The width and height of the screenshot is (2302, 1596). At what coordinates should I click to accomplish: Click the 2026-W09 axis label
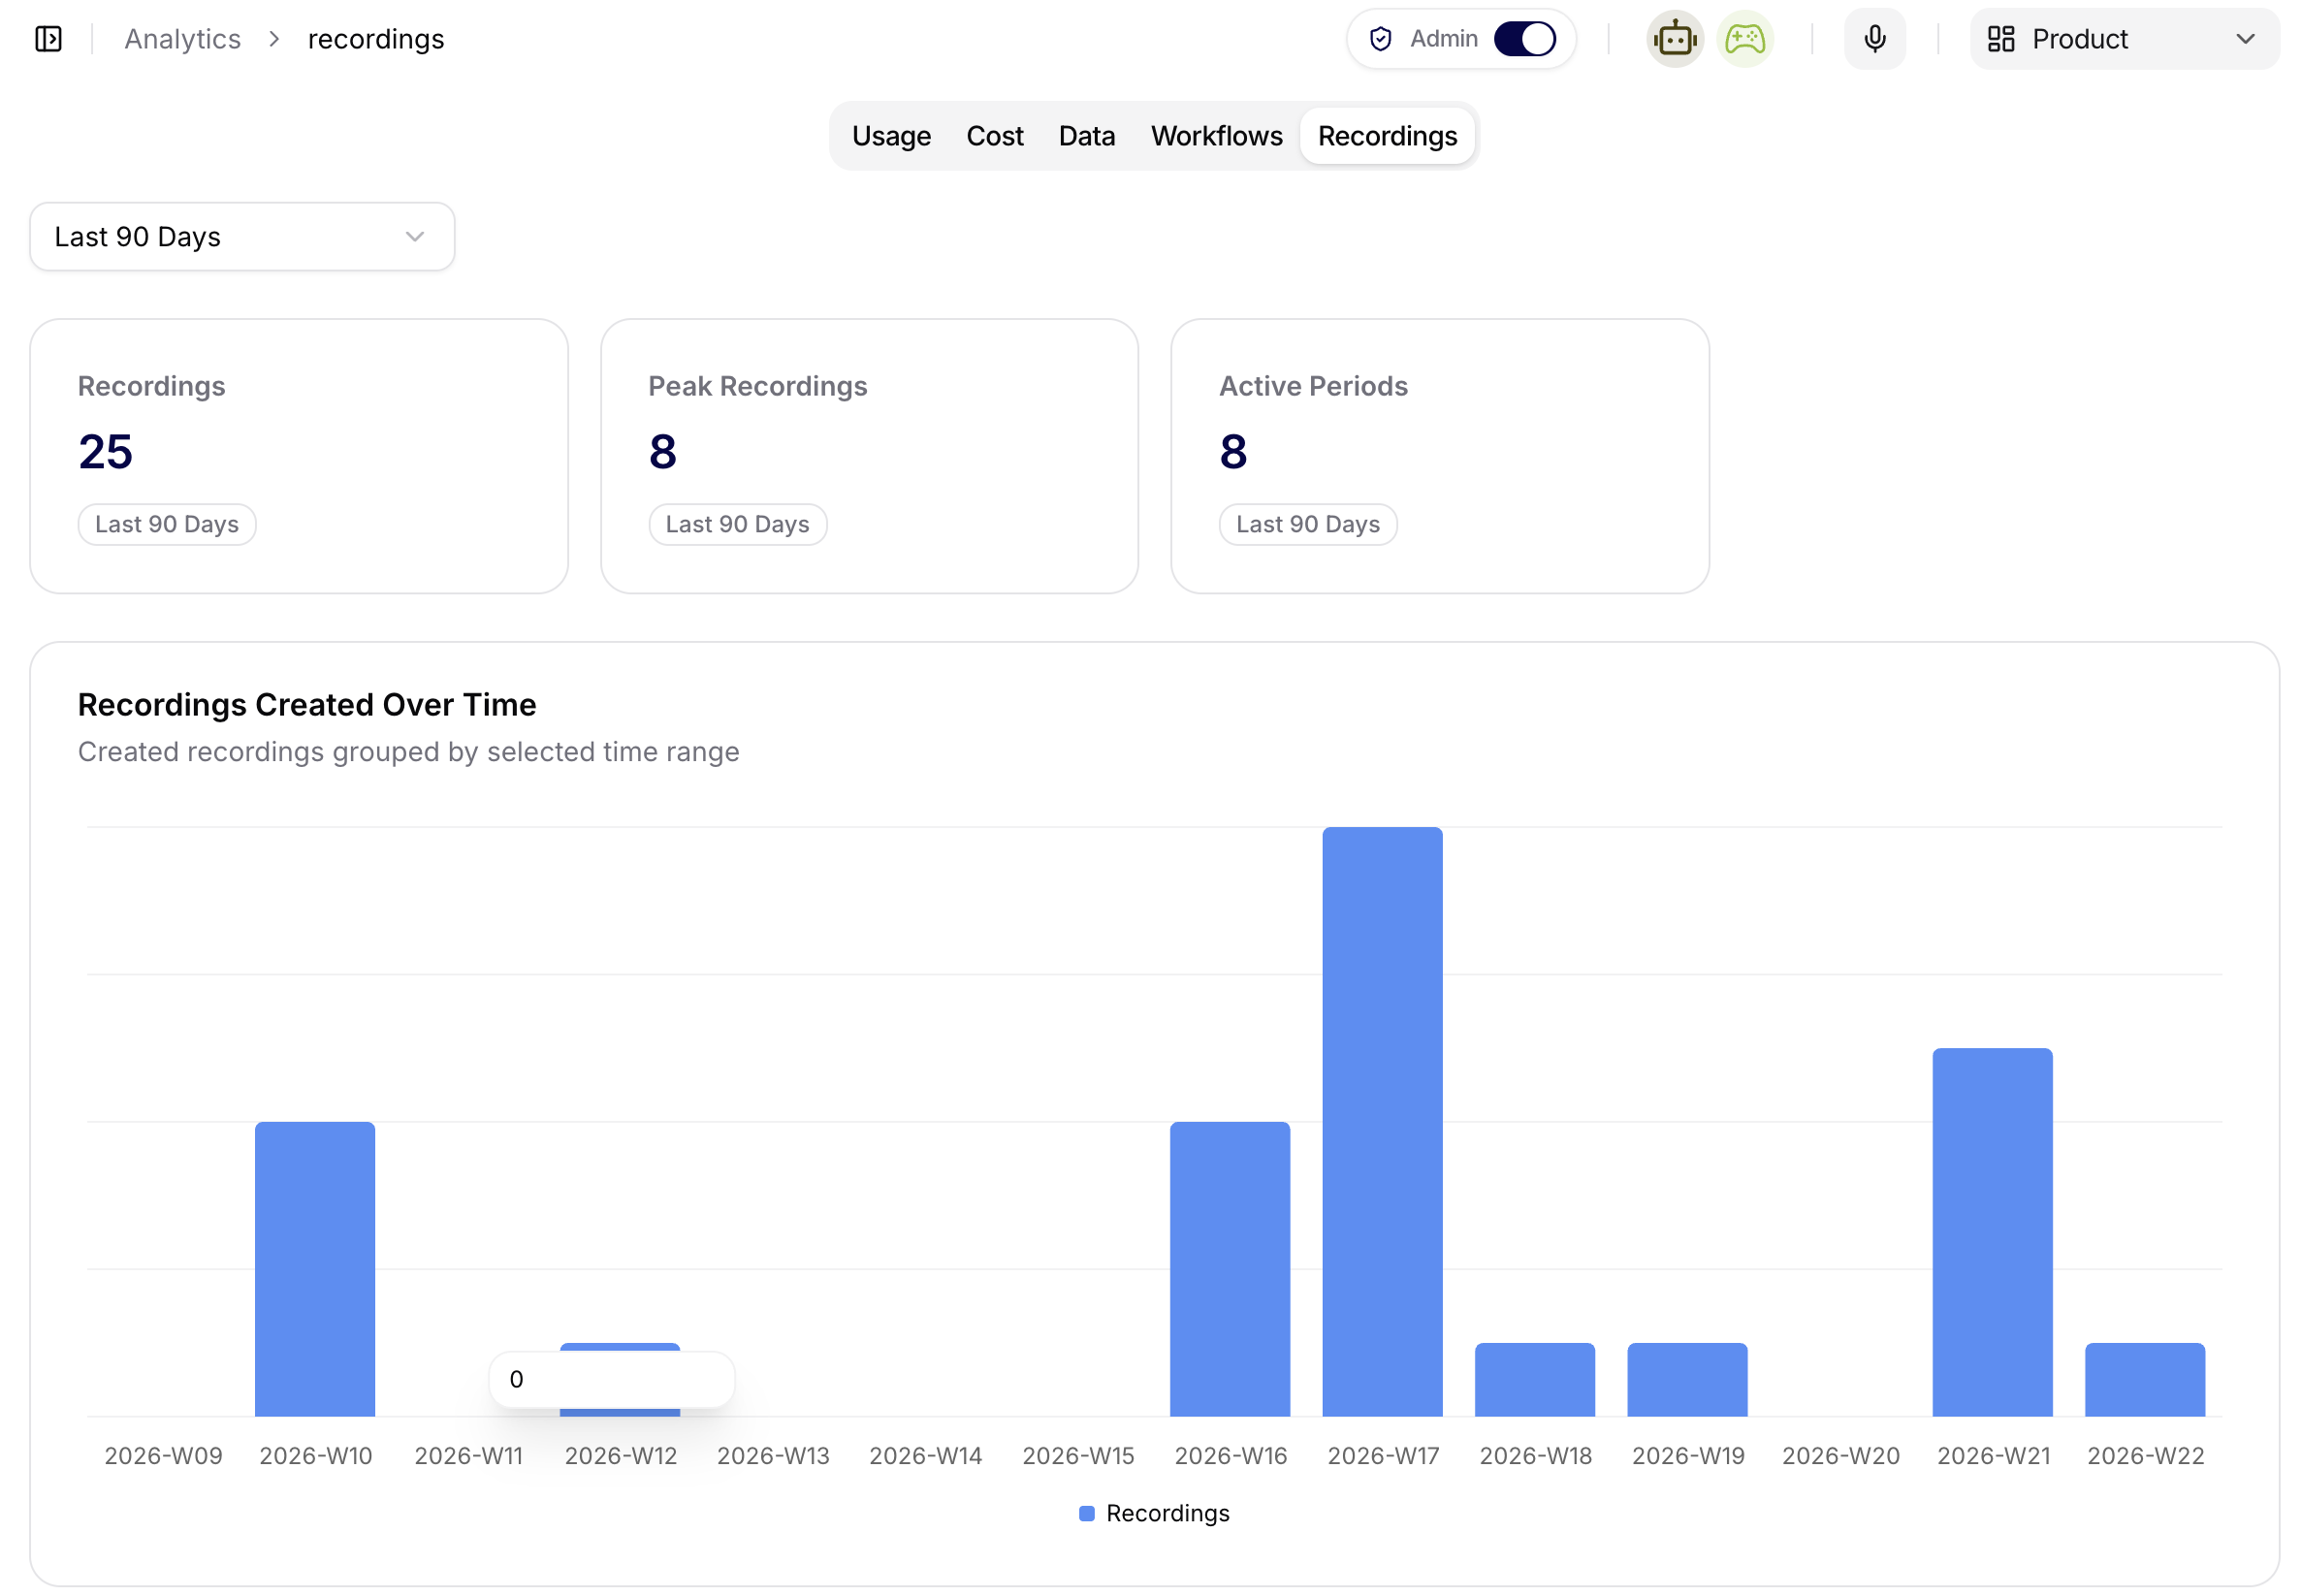[x=163, y=1456]
